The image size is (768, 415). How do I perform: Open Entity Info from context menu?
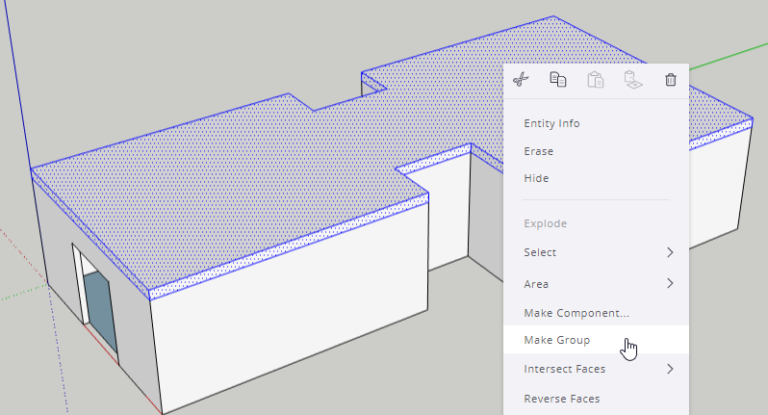click(x=551, y=123)
